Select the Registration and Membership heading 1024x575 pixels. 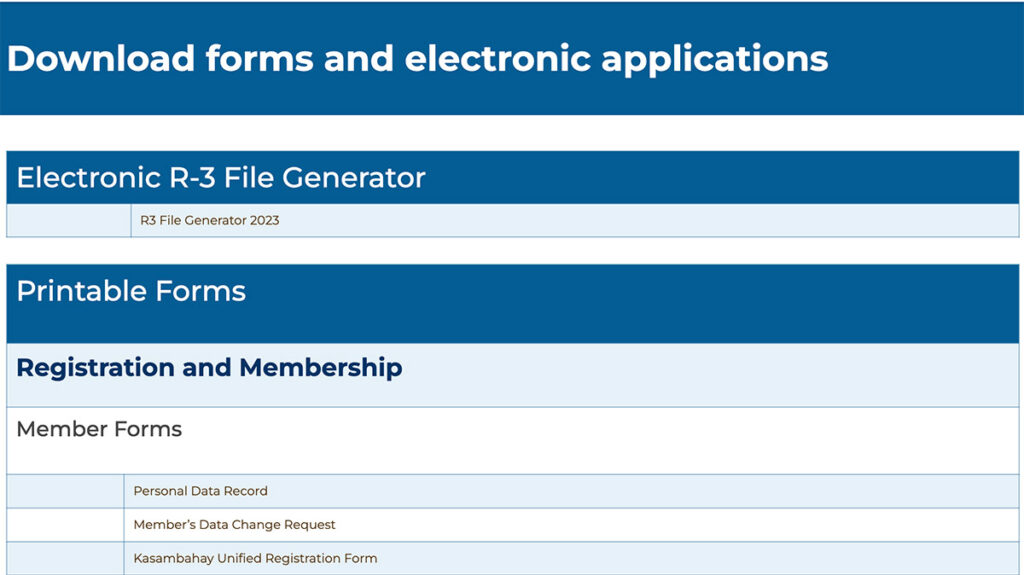pyautogui.click(x=209, y=368)
